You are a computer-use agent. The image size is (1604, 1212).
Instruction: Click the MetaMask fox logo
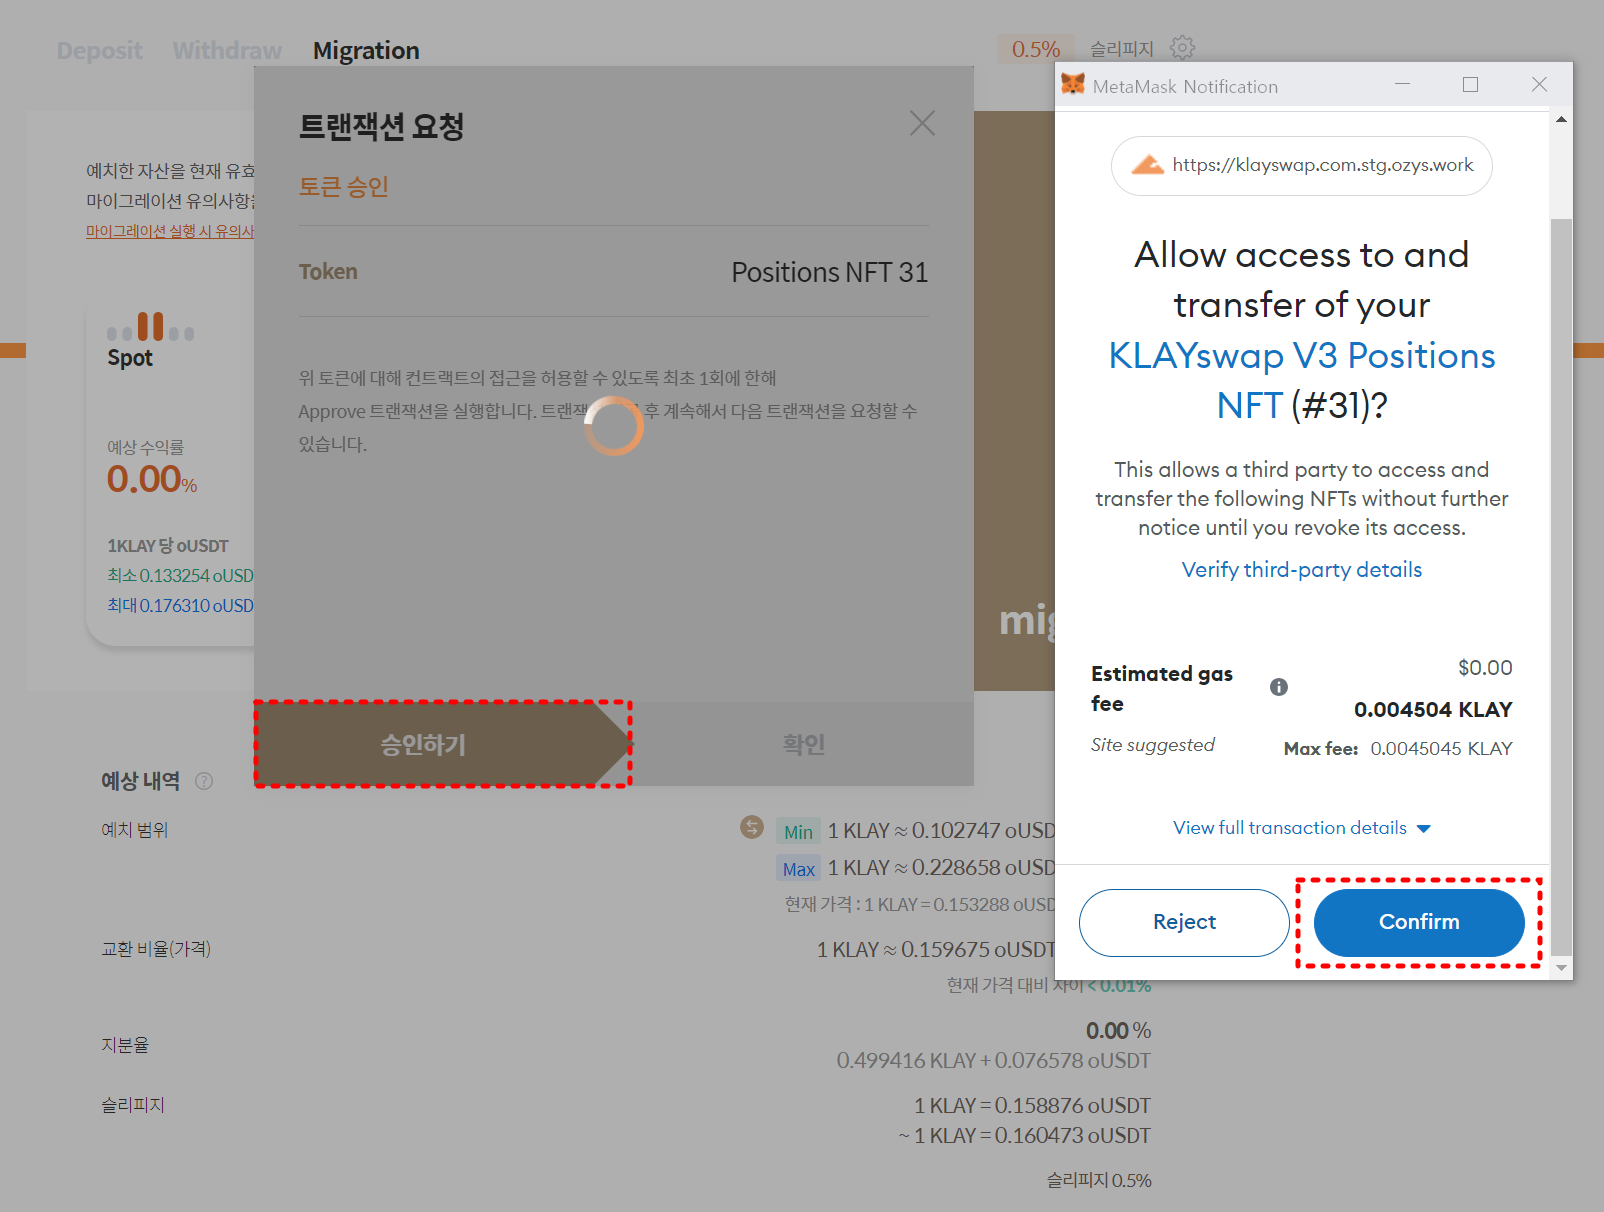(x=1073, y=85)
